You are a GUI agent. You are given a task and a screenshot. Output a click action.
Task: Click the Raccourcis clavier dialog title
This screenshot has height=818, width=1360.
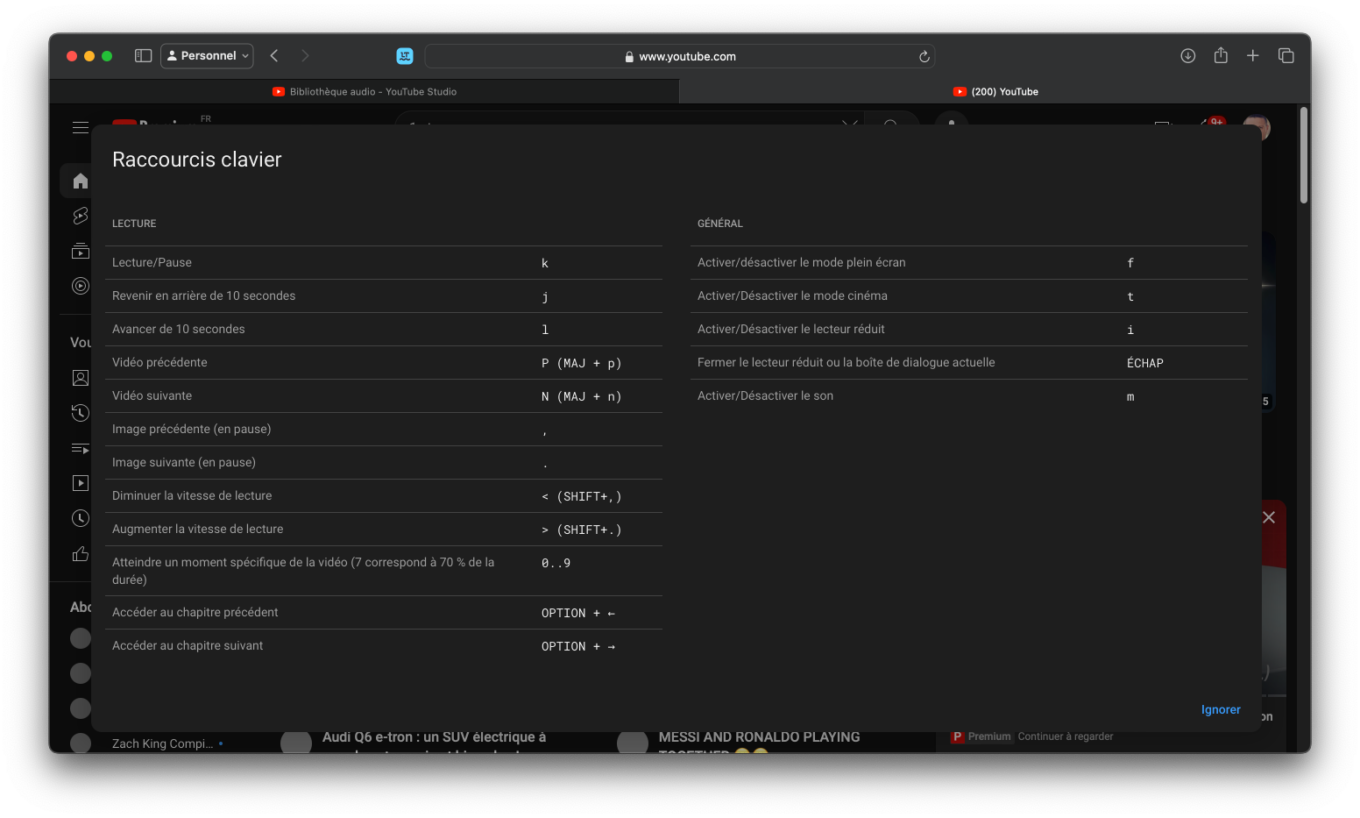pos(197,159)
